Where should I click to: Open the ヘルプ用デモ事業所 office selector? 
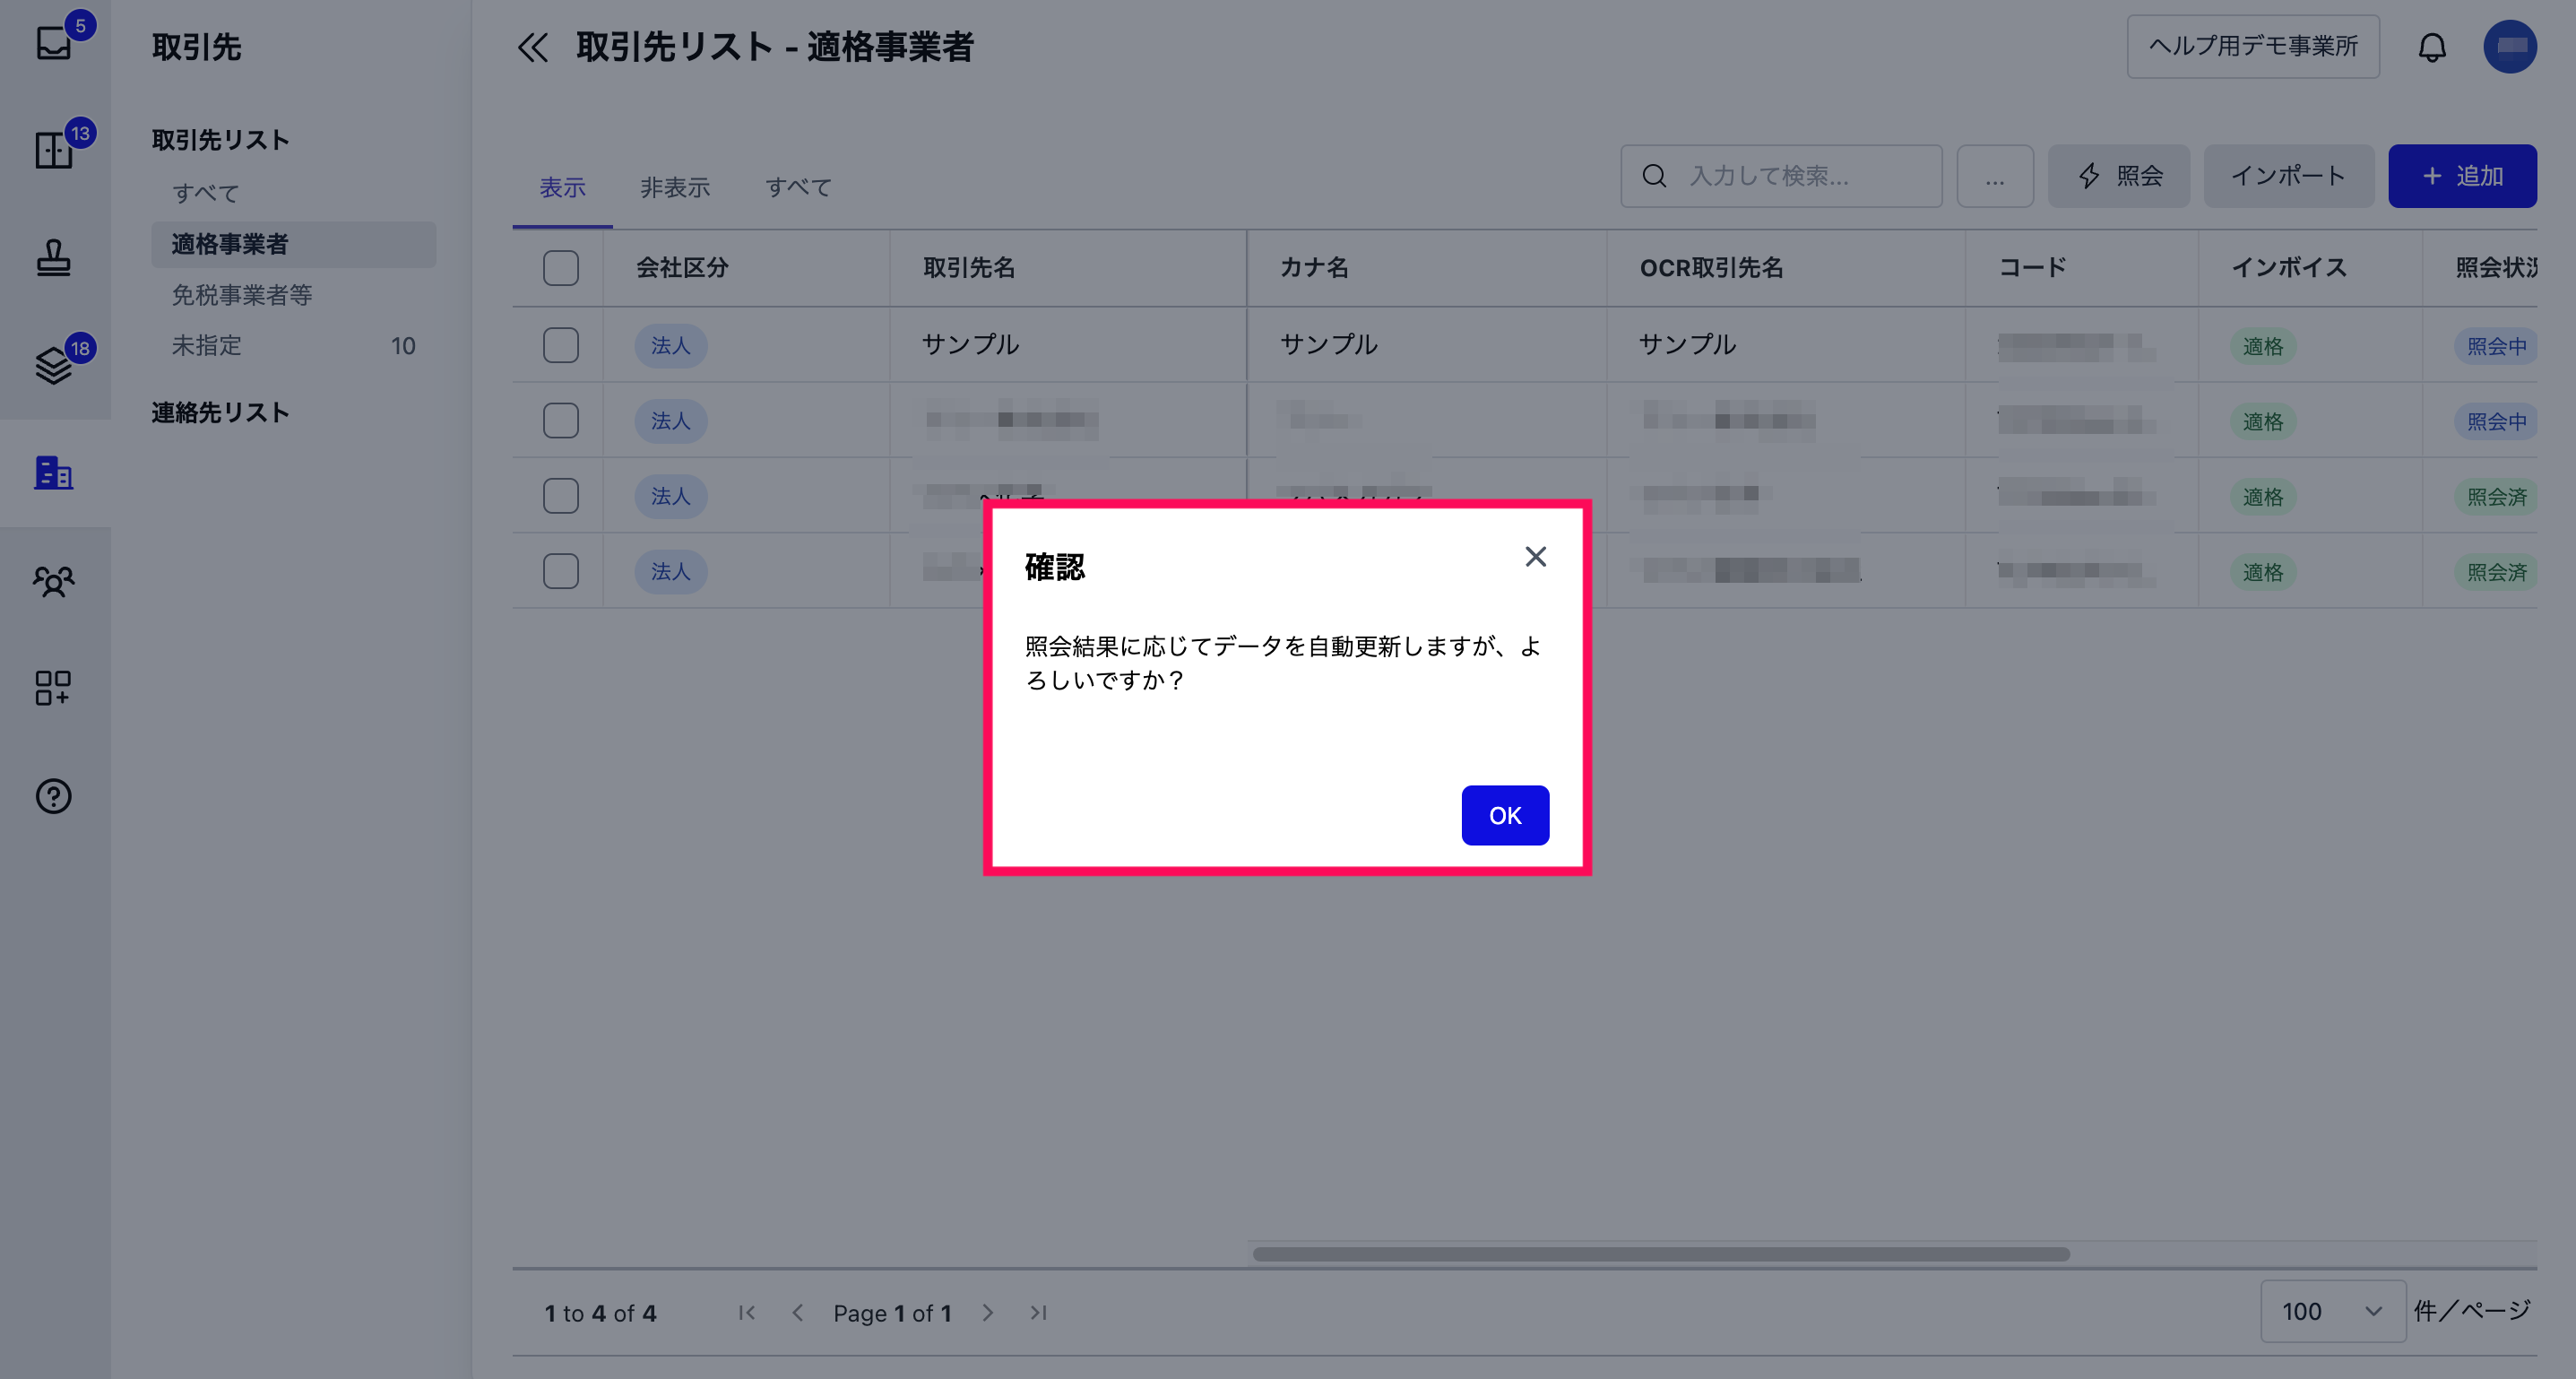[x=2252, y=46]
